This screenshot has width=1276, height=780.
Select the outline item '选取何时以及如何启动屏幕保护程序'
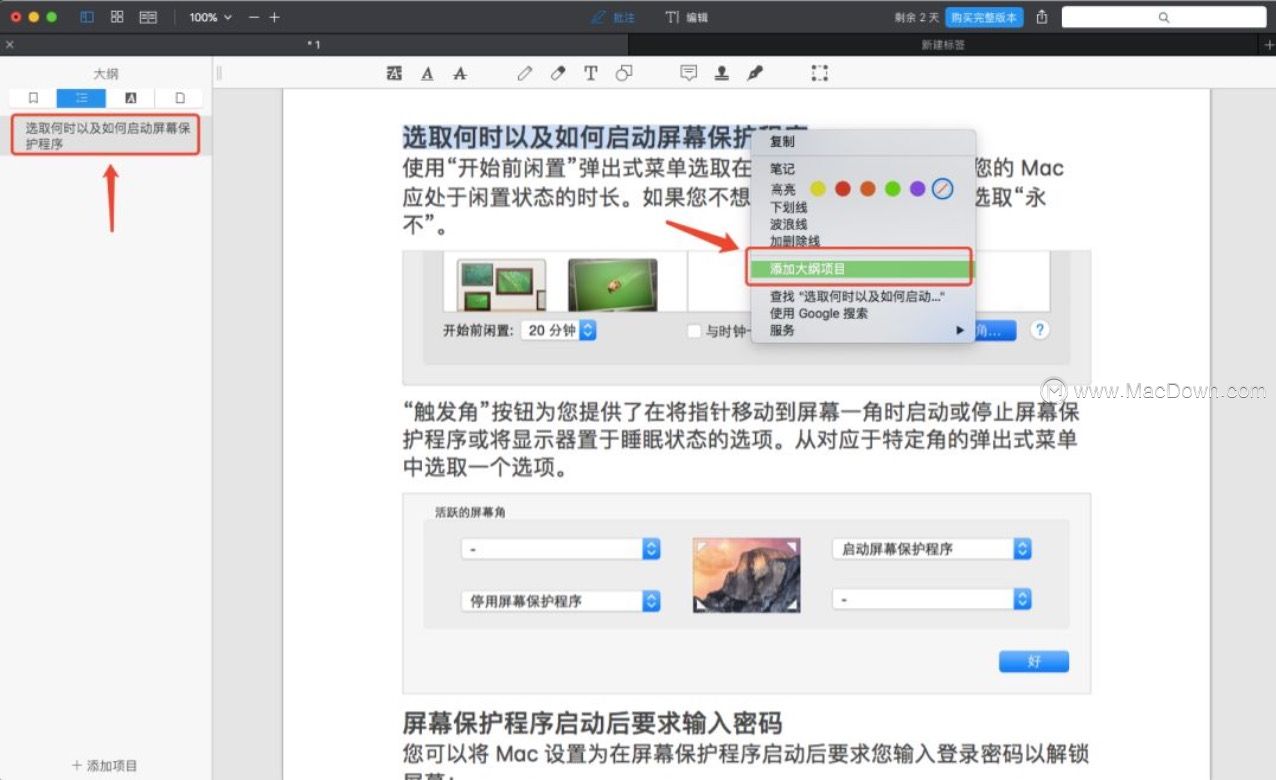click(x=106, y=135)
